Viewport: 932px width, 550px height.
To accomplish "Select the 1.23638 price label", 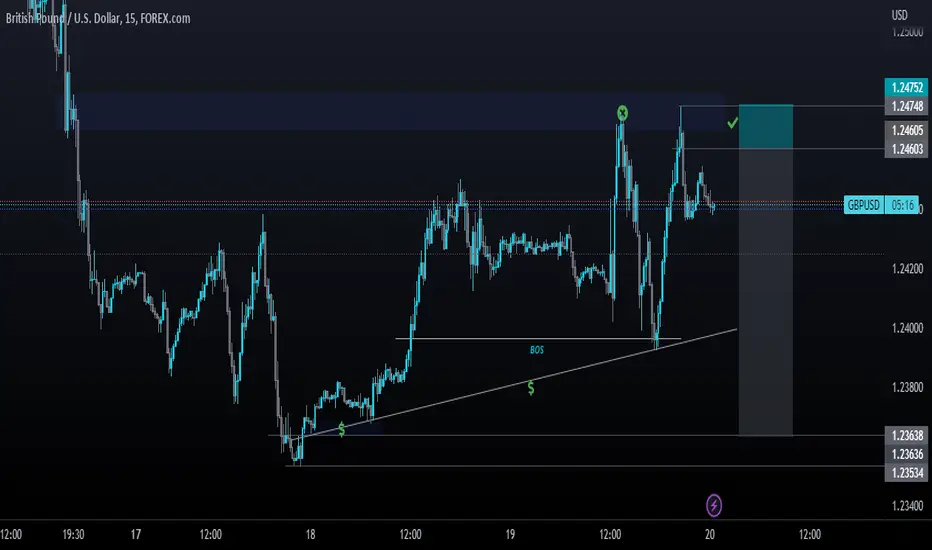I will point(906,435).
